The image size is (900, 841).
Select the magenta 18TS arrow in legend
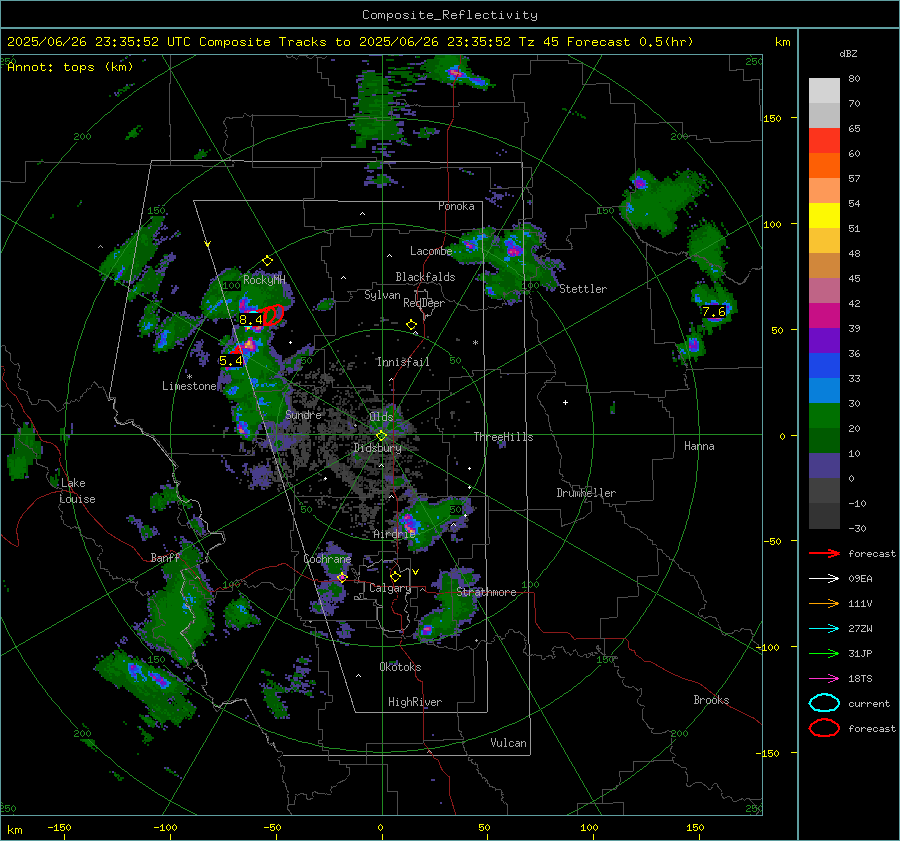824,679
